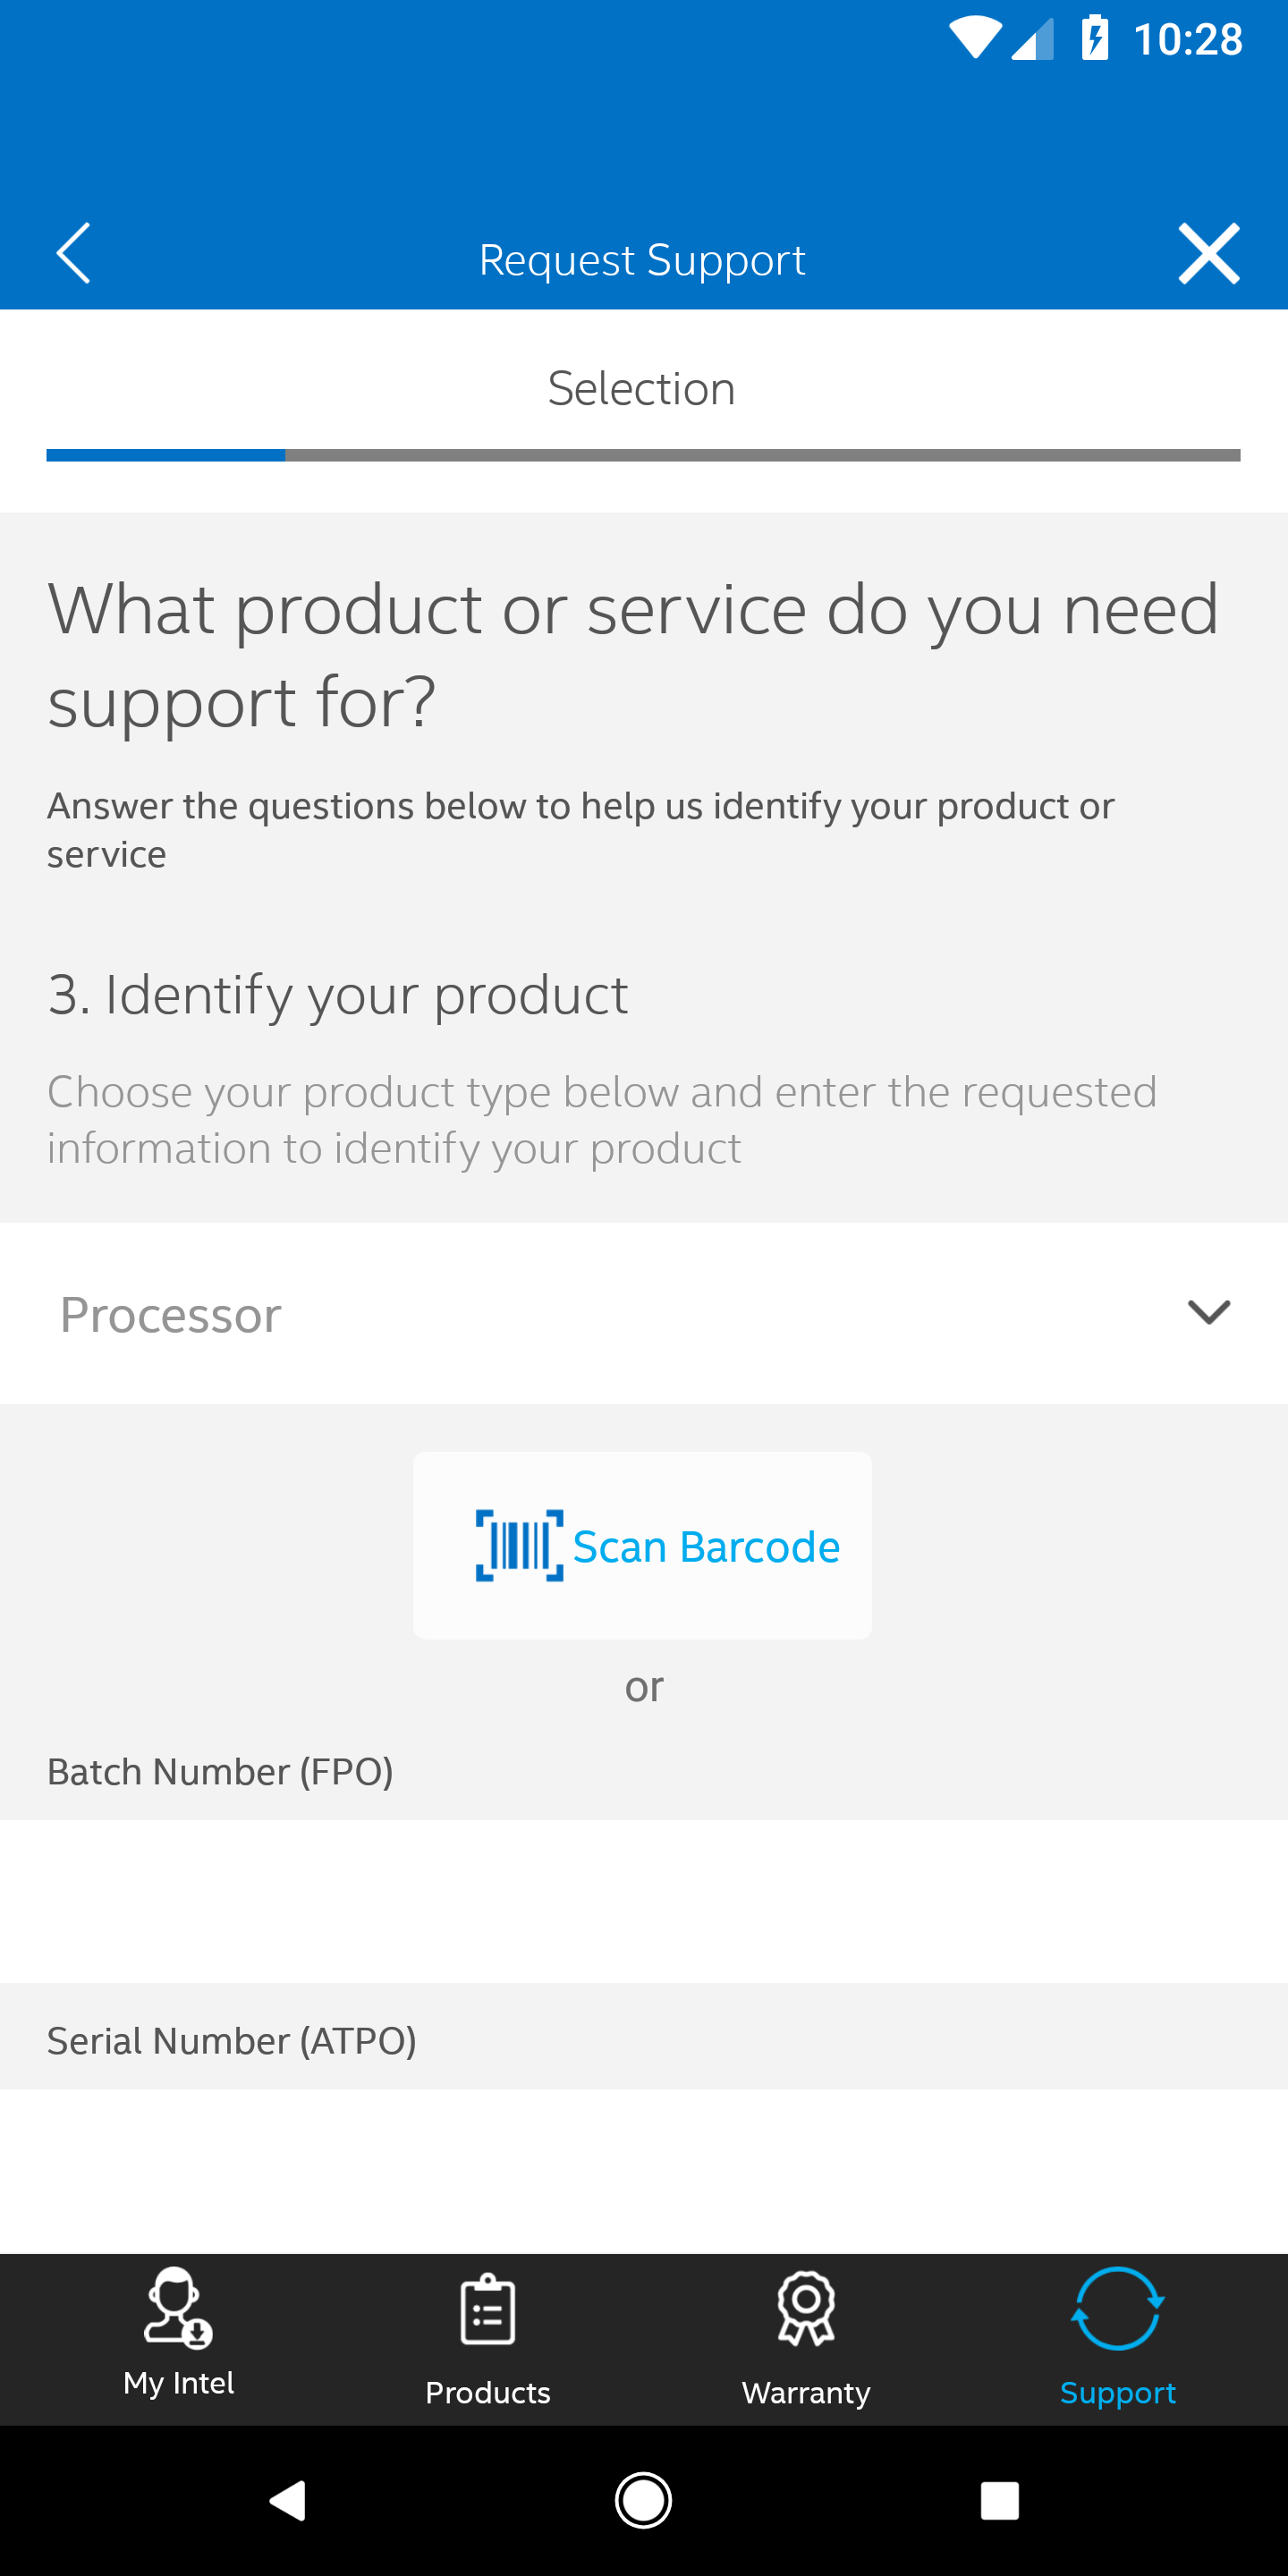Open the My Intel tab icon
Screen dimensions: 1288x2576
tap(178, 2308)
